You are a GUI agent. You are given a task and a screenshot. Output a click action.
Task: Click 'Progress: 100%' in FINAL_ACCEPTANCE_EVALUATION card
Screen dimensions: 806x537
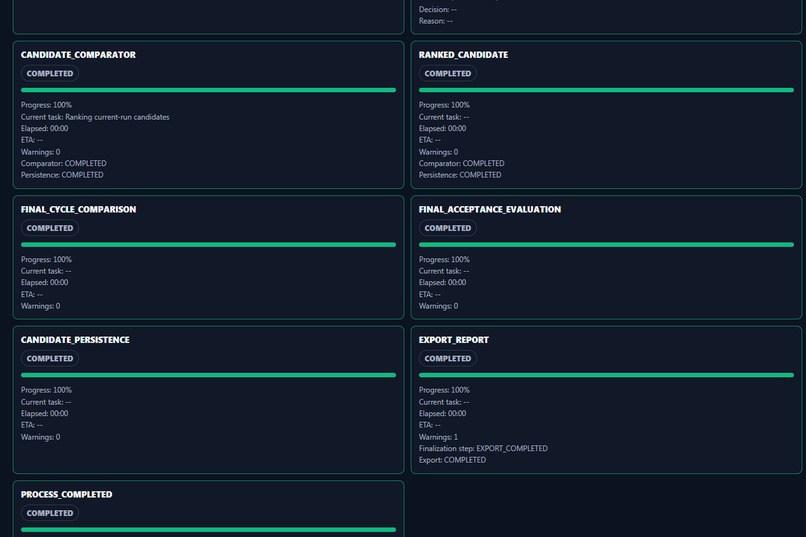click(444, 260)
